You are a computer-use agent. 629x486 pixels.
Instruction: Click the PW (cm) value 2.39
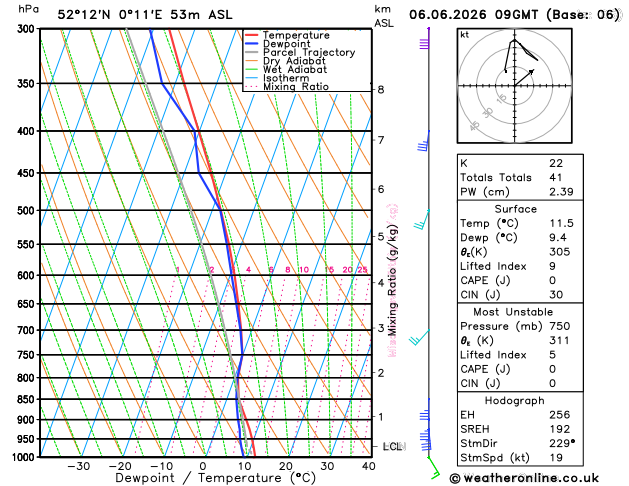coord(561,192)
